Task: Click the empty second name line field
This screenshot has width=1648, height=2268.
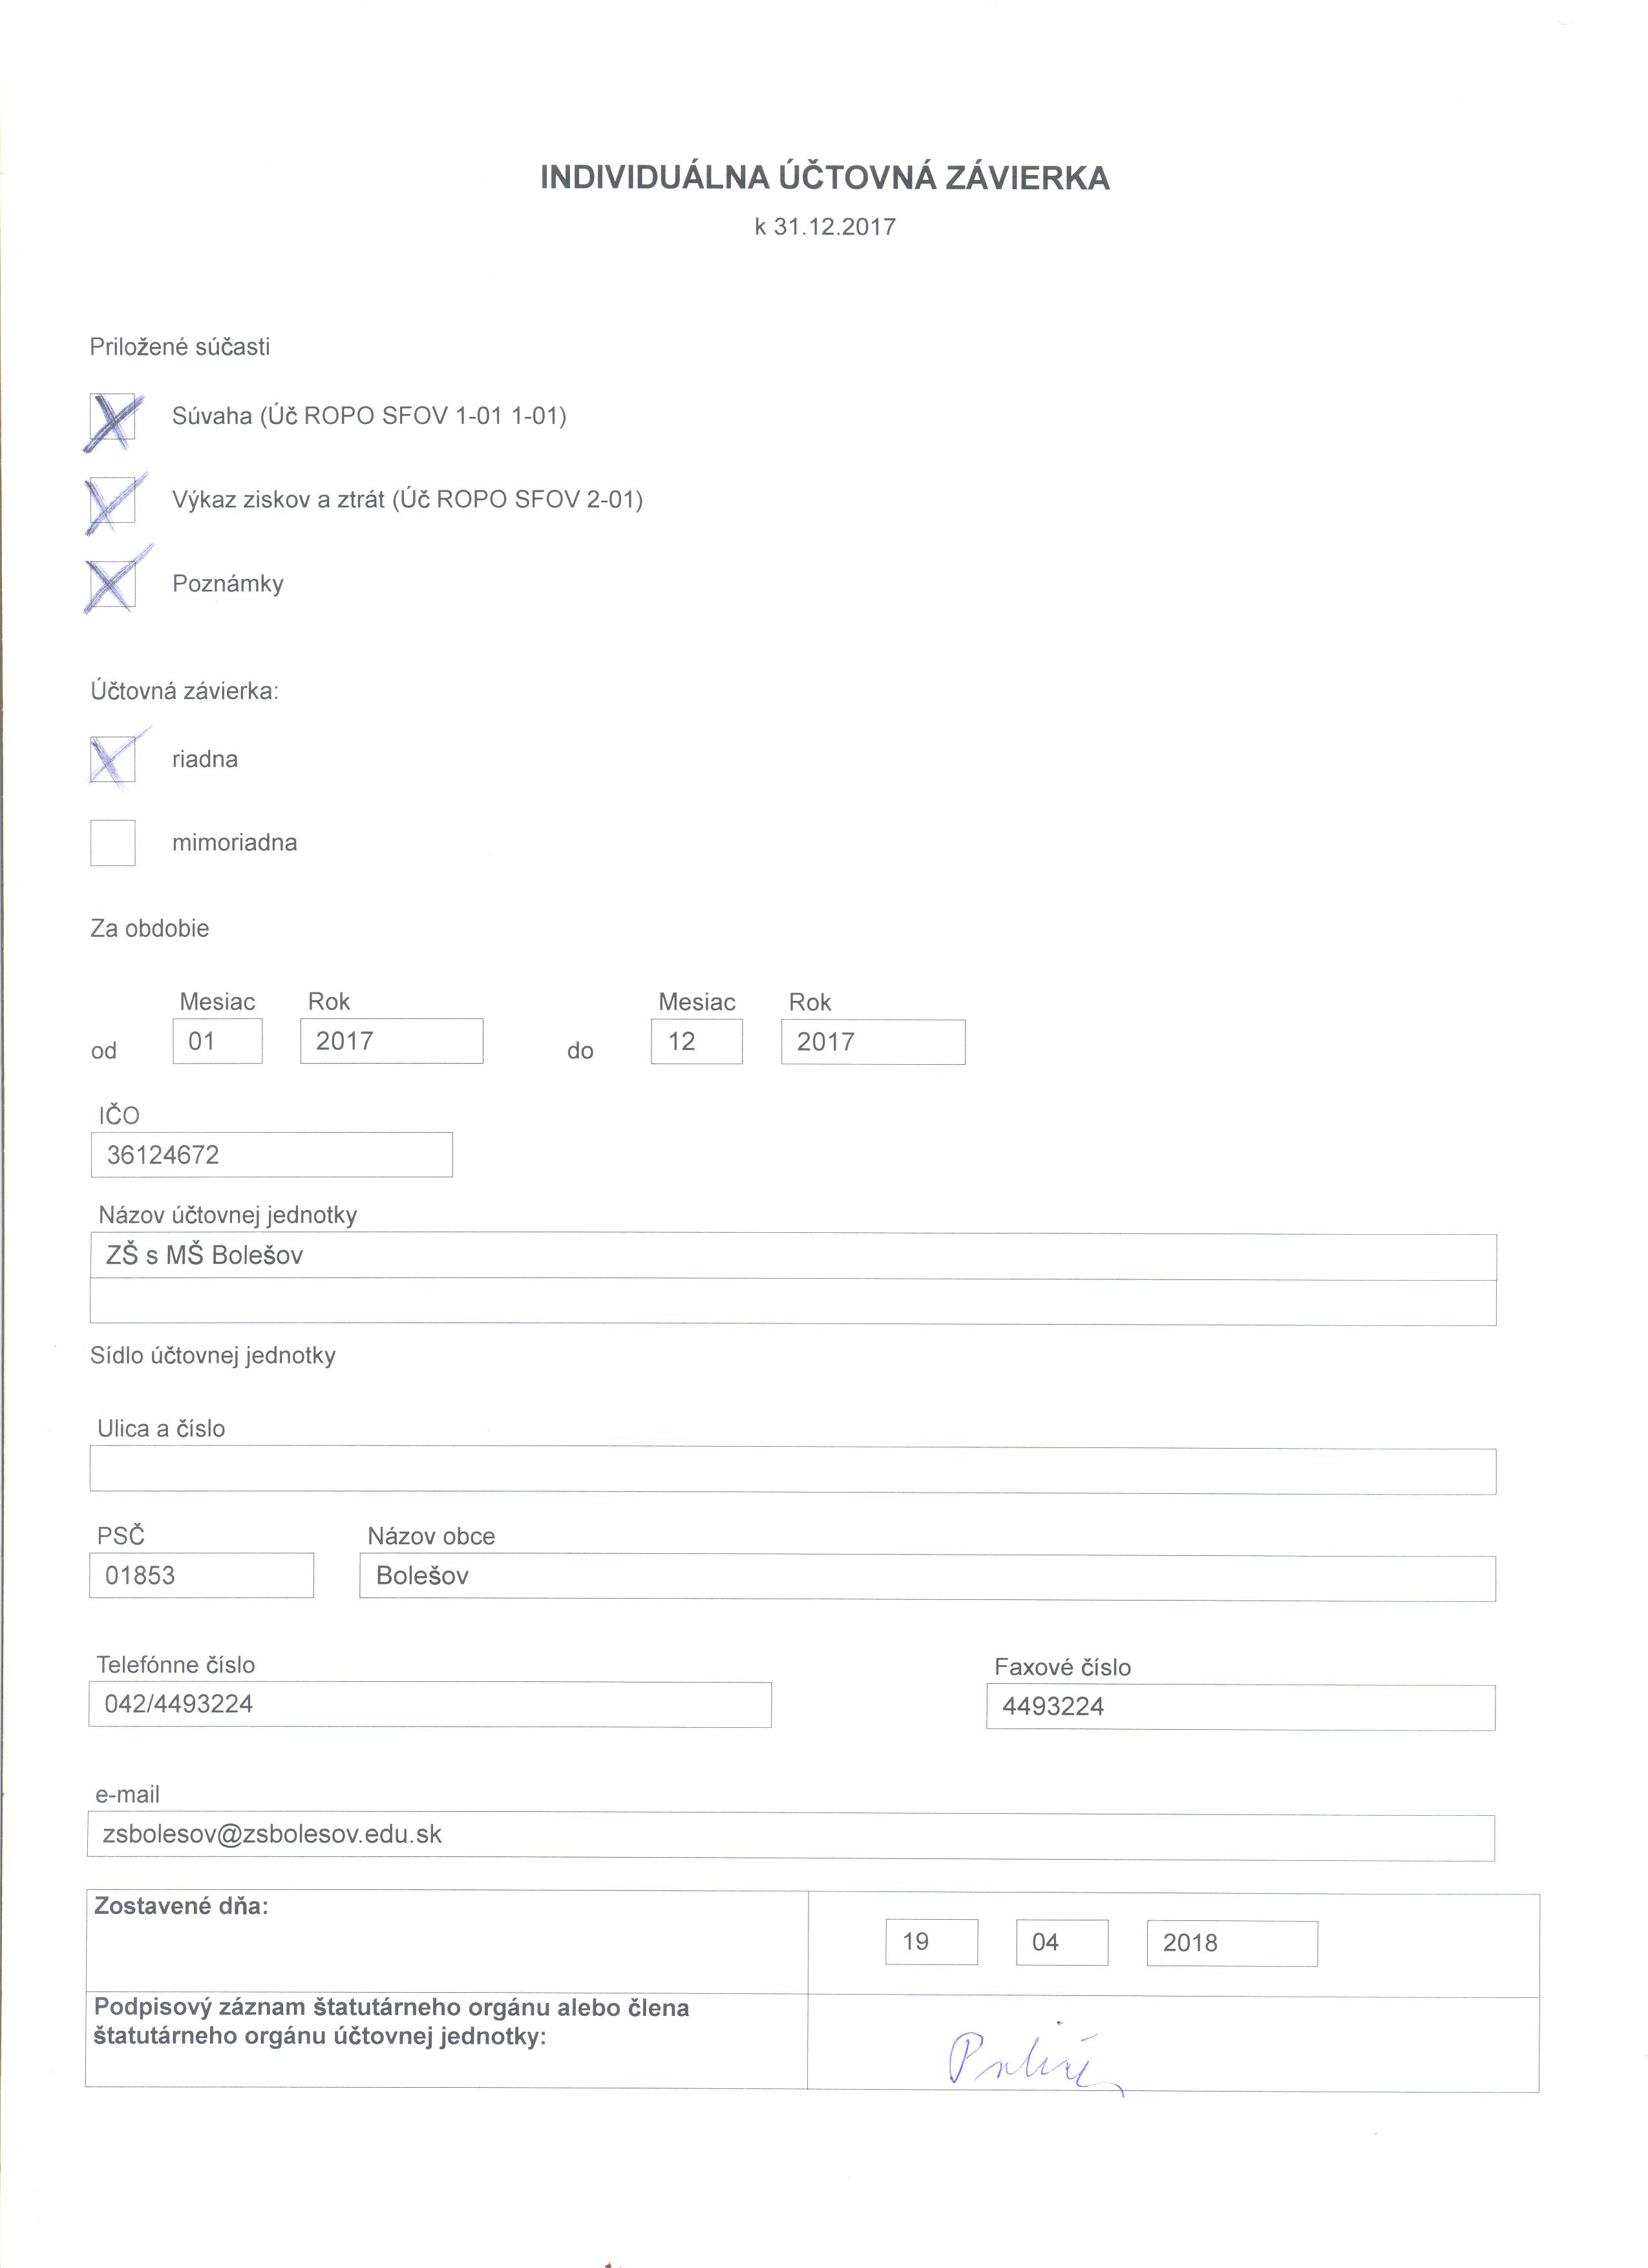Action: (x=792, y=1303)
